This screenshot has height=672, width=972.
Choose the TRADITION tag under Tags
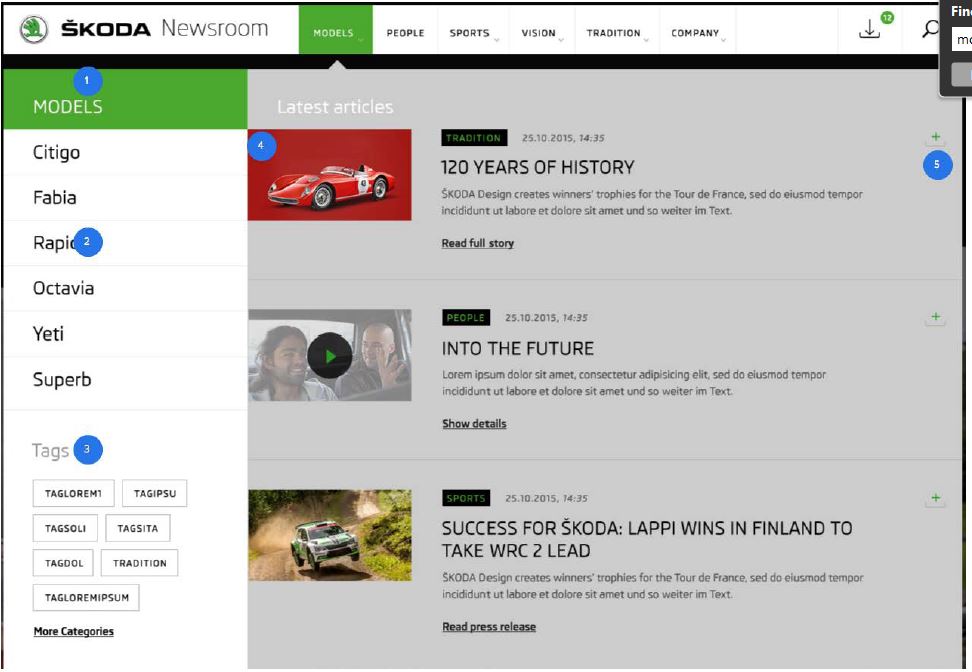pos(139,563)
